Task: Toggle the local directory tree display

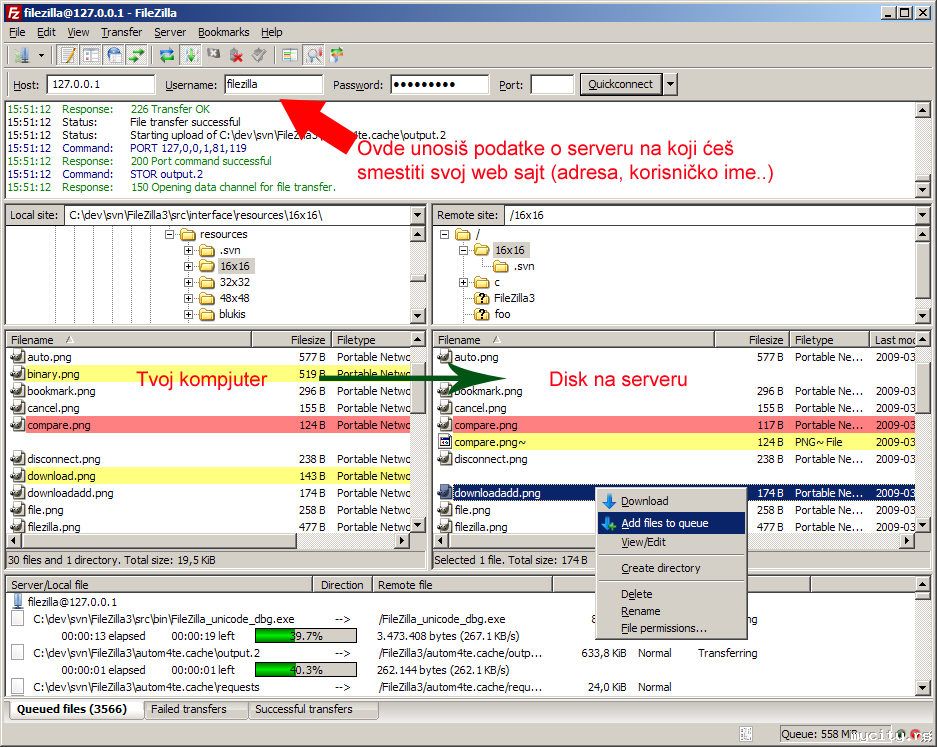Action: pyautogui.click(x=91, y=56)
